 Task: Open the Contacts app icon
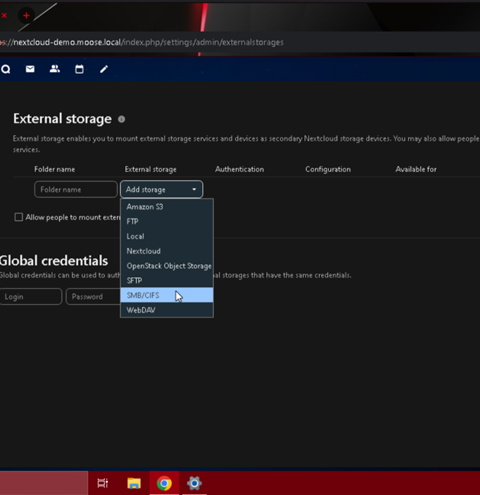(x=55, y=69)
